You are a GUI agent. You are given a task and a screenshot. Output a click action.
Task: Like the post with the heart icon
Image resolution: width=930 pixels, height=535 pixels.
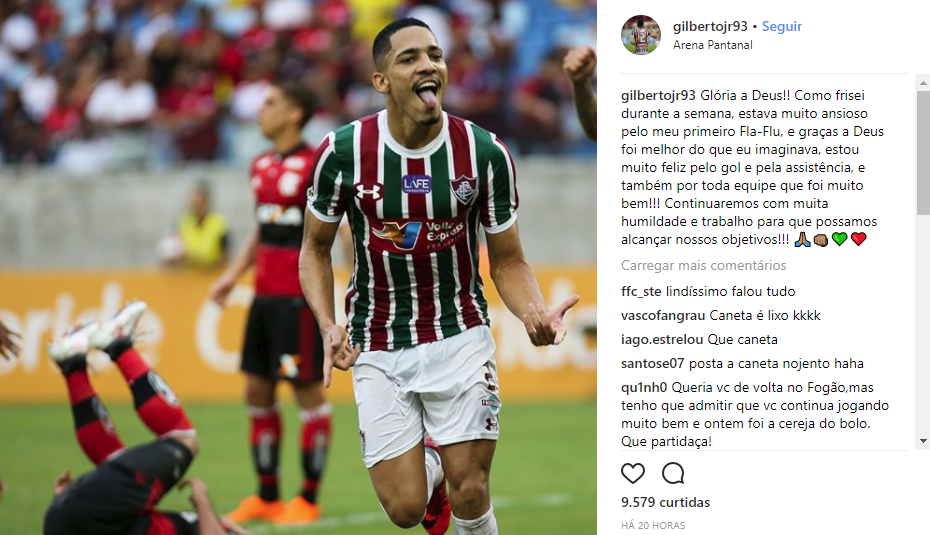coord(632,473)
